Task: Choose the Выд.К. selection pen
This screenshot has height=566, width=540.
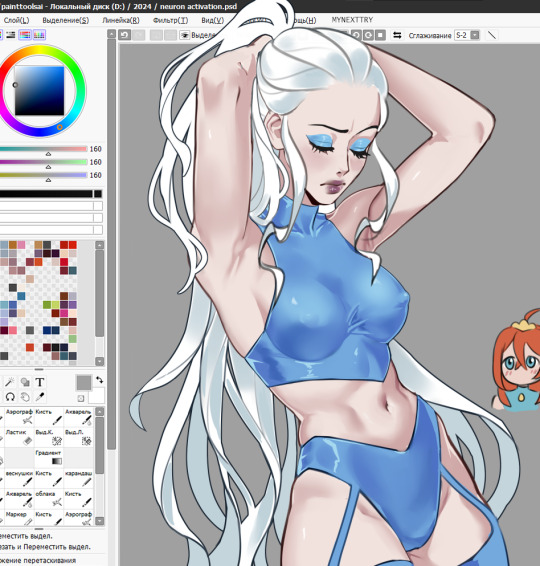Action: pos(48,437)
